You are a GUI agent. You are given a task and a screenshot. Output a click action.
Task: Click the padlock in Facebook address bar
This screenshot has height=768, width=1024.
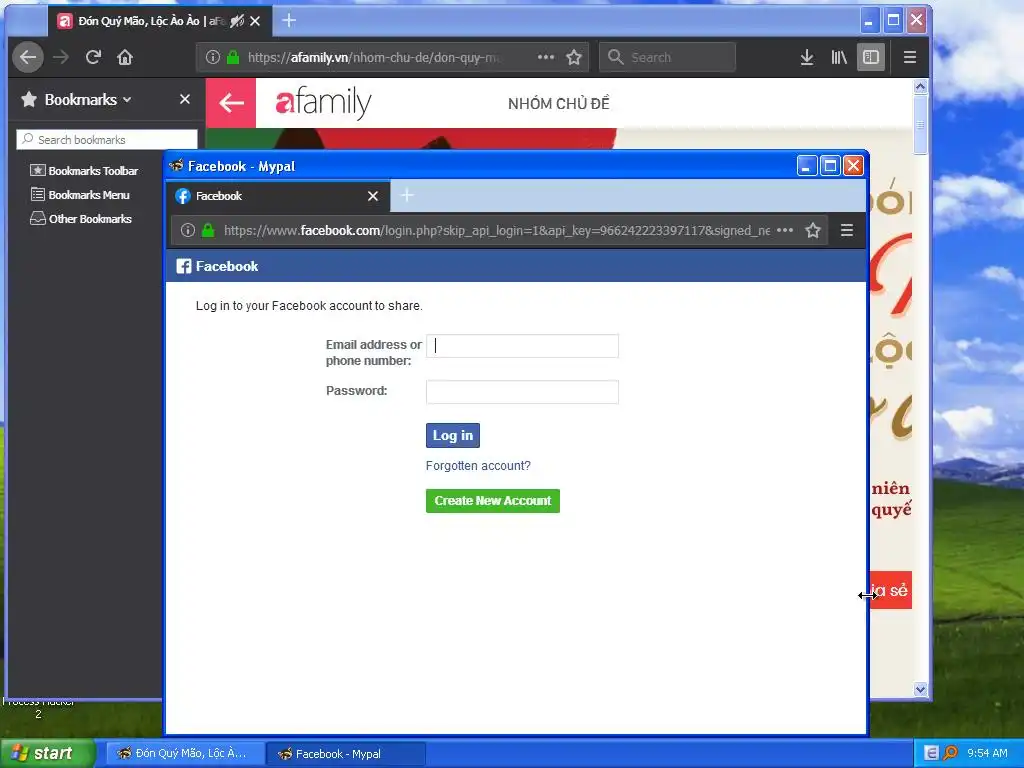[208, 231]
